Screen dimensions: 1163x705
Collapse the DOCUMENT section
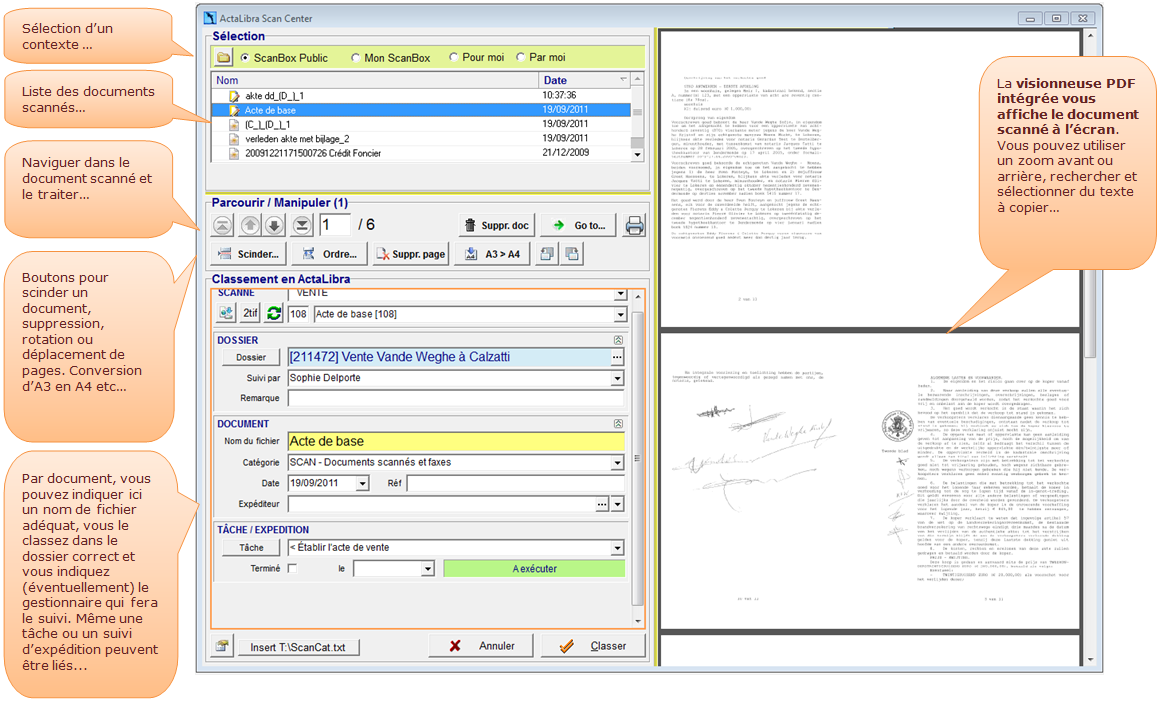(x=618, y=423)
